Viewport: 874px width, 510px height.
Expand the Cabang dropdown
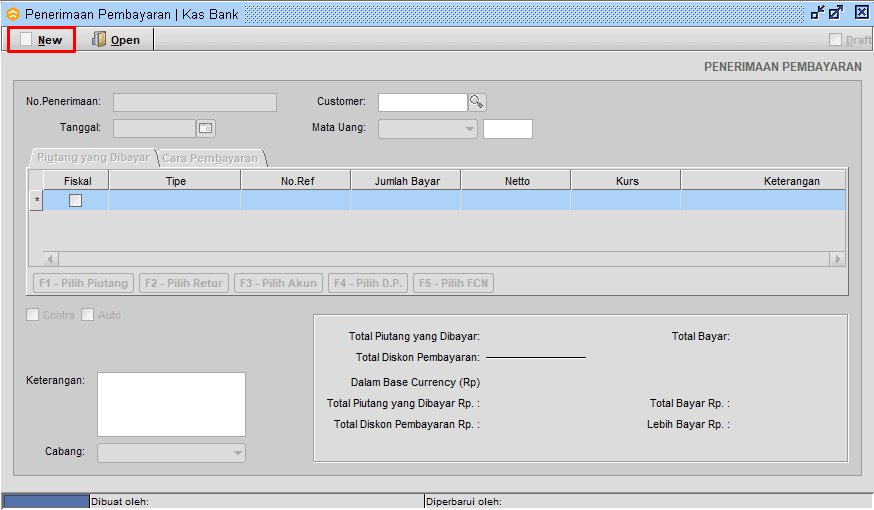click(238, 453)
